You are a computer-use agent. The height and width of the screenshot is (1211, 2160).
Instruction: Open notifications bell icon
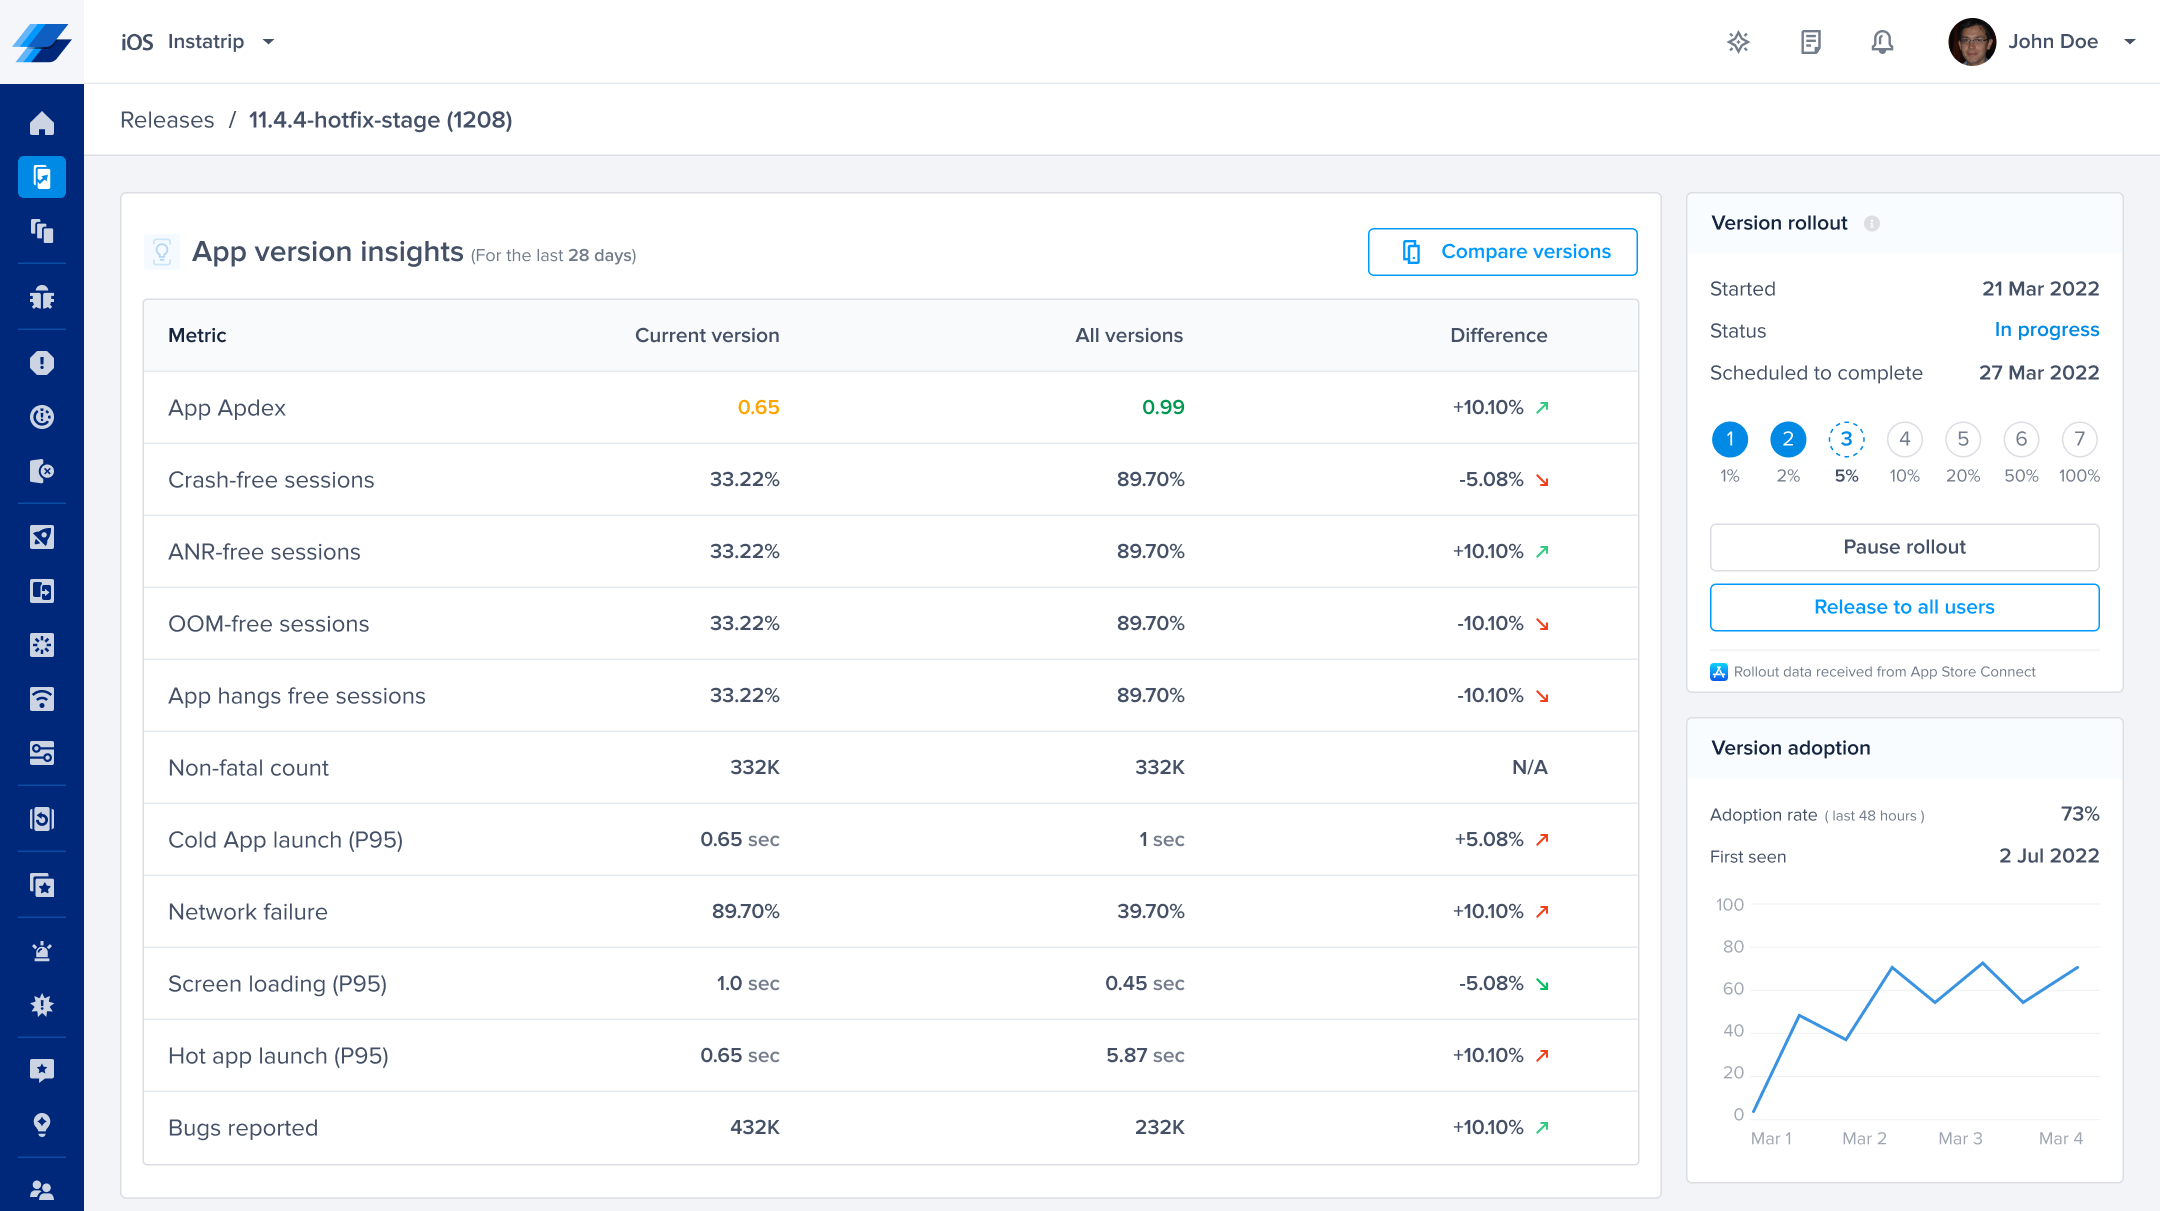coord(1882,42)
